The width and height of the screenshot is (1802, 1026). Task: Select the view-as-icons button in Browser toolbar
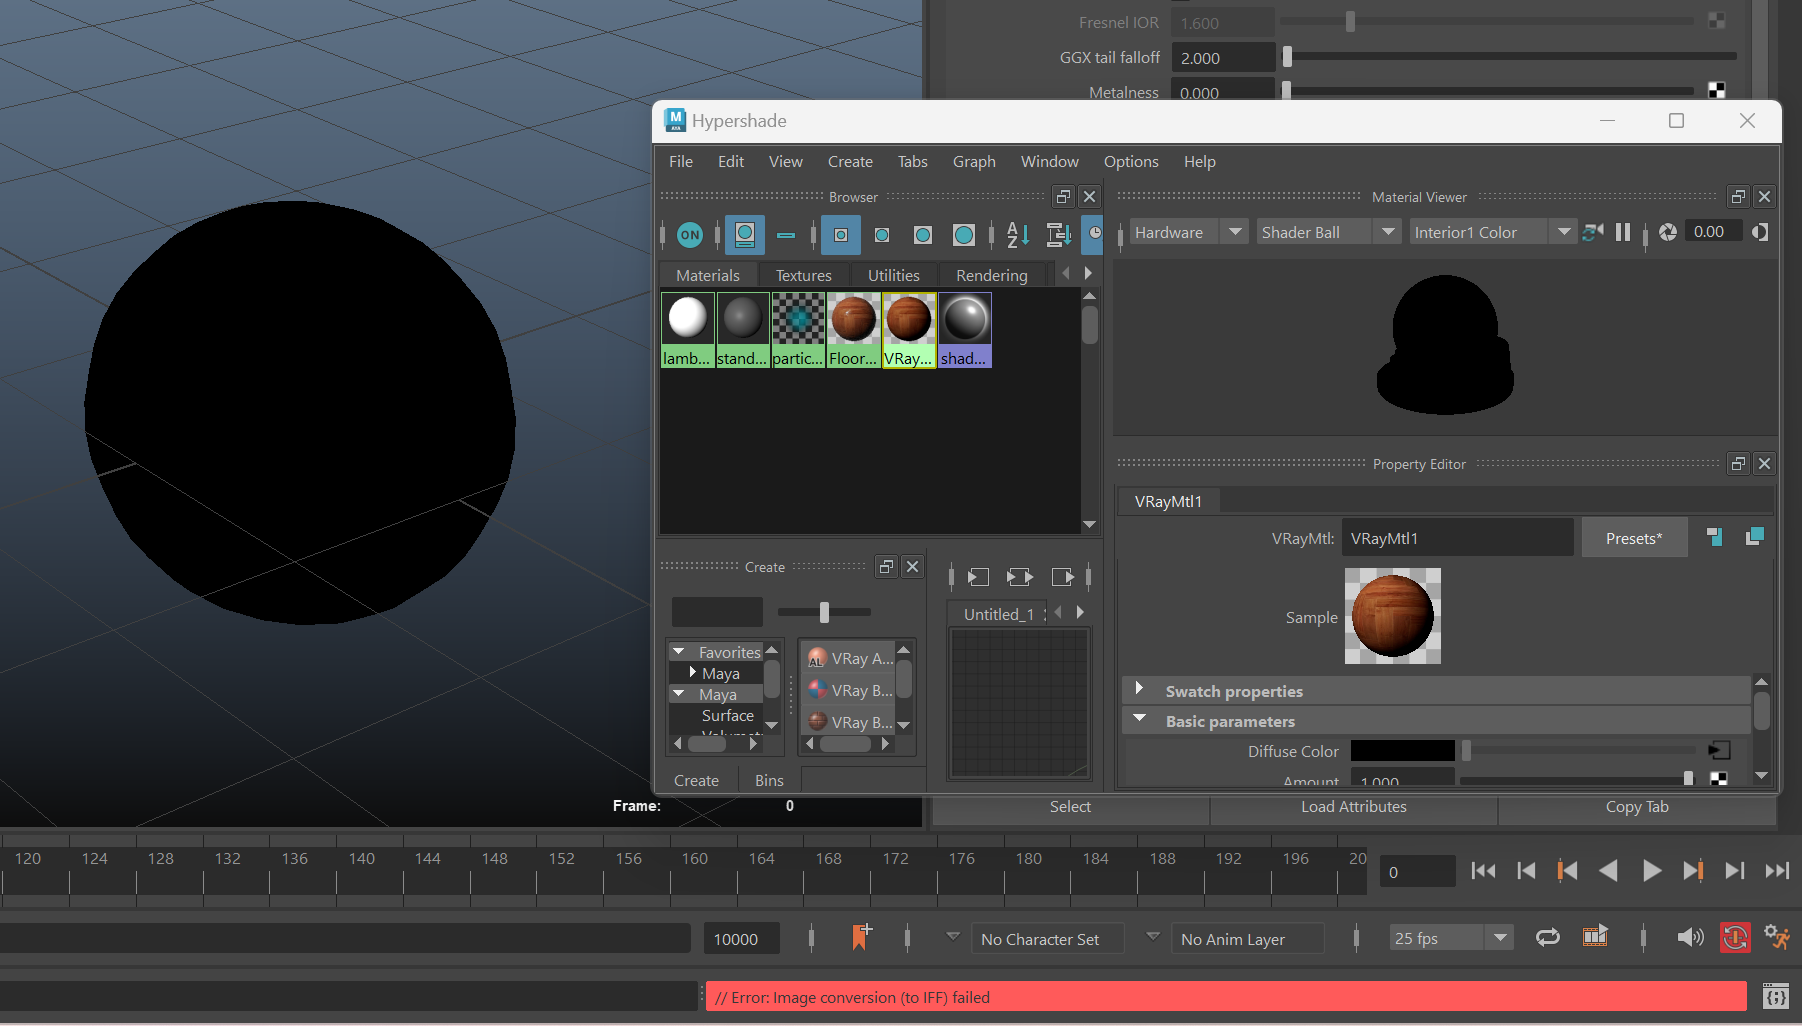click(745, 235)
